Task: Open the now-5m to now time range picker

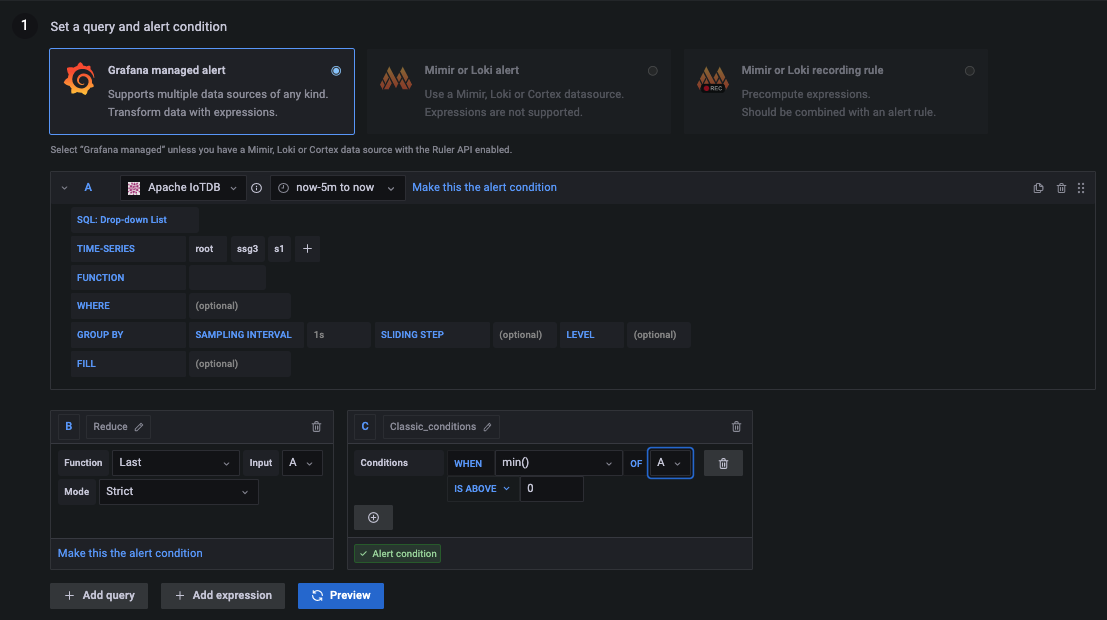Action: pos(337,188)
